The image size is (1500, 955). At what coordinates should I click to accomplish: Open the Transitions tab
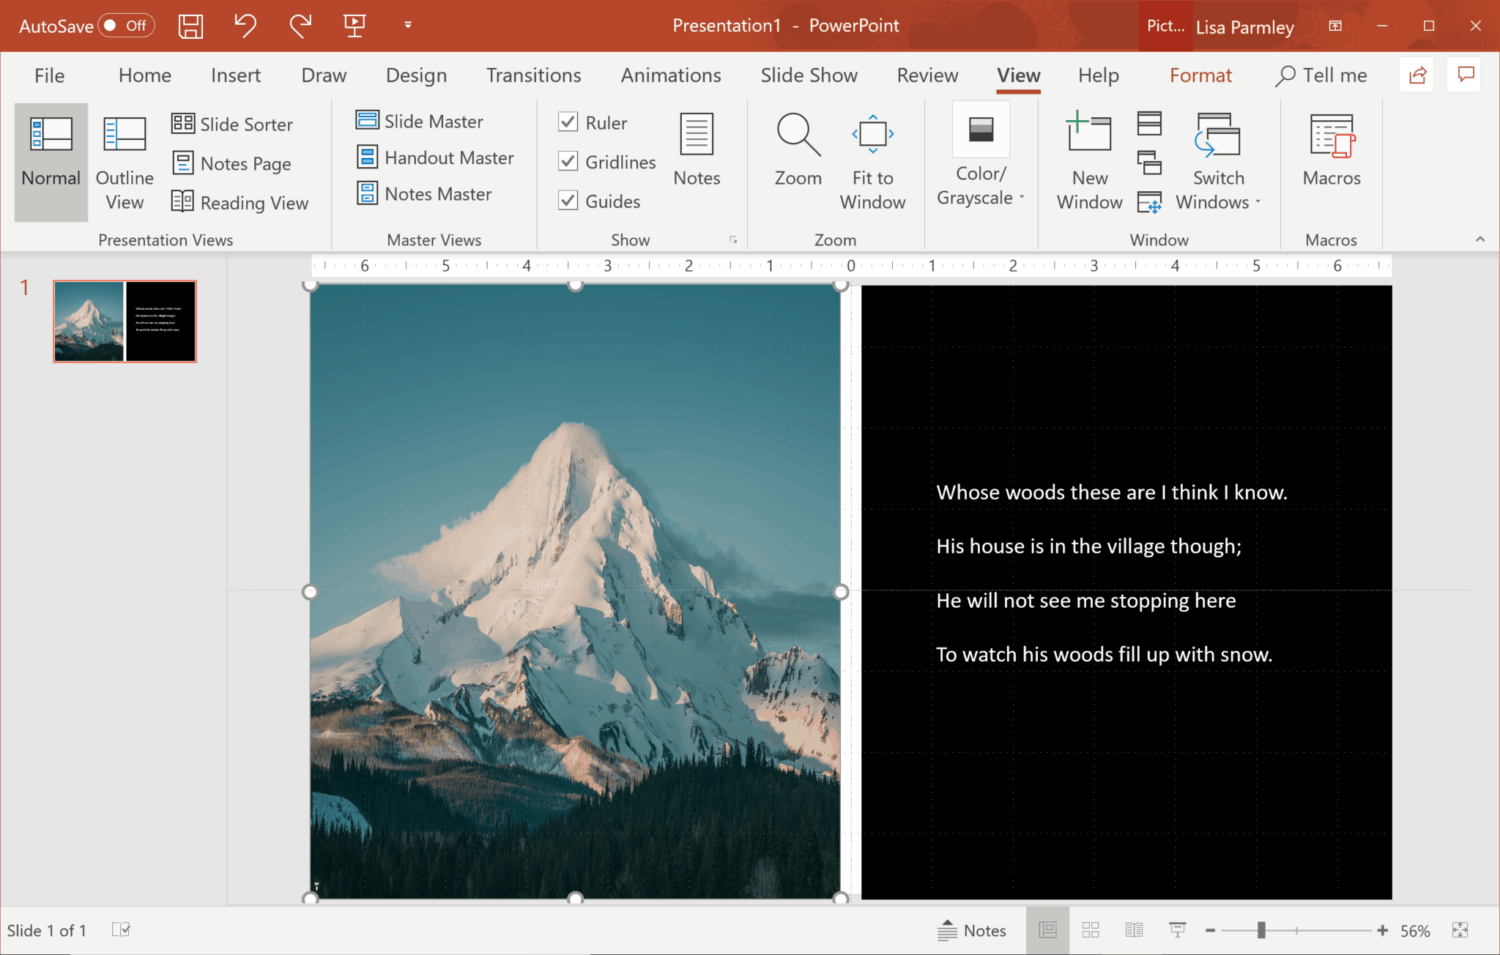(x=533, y=75)
